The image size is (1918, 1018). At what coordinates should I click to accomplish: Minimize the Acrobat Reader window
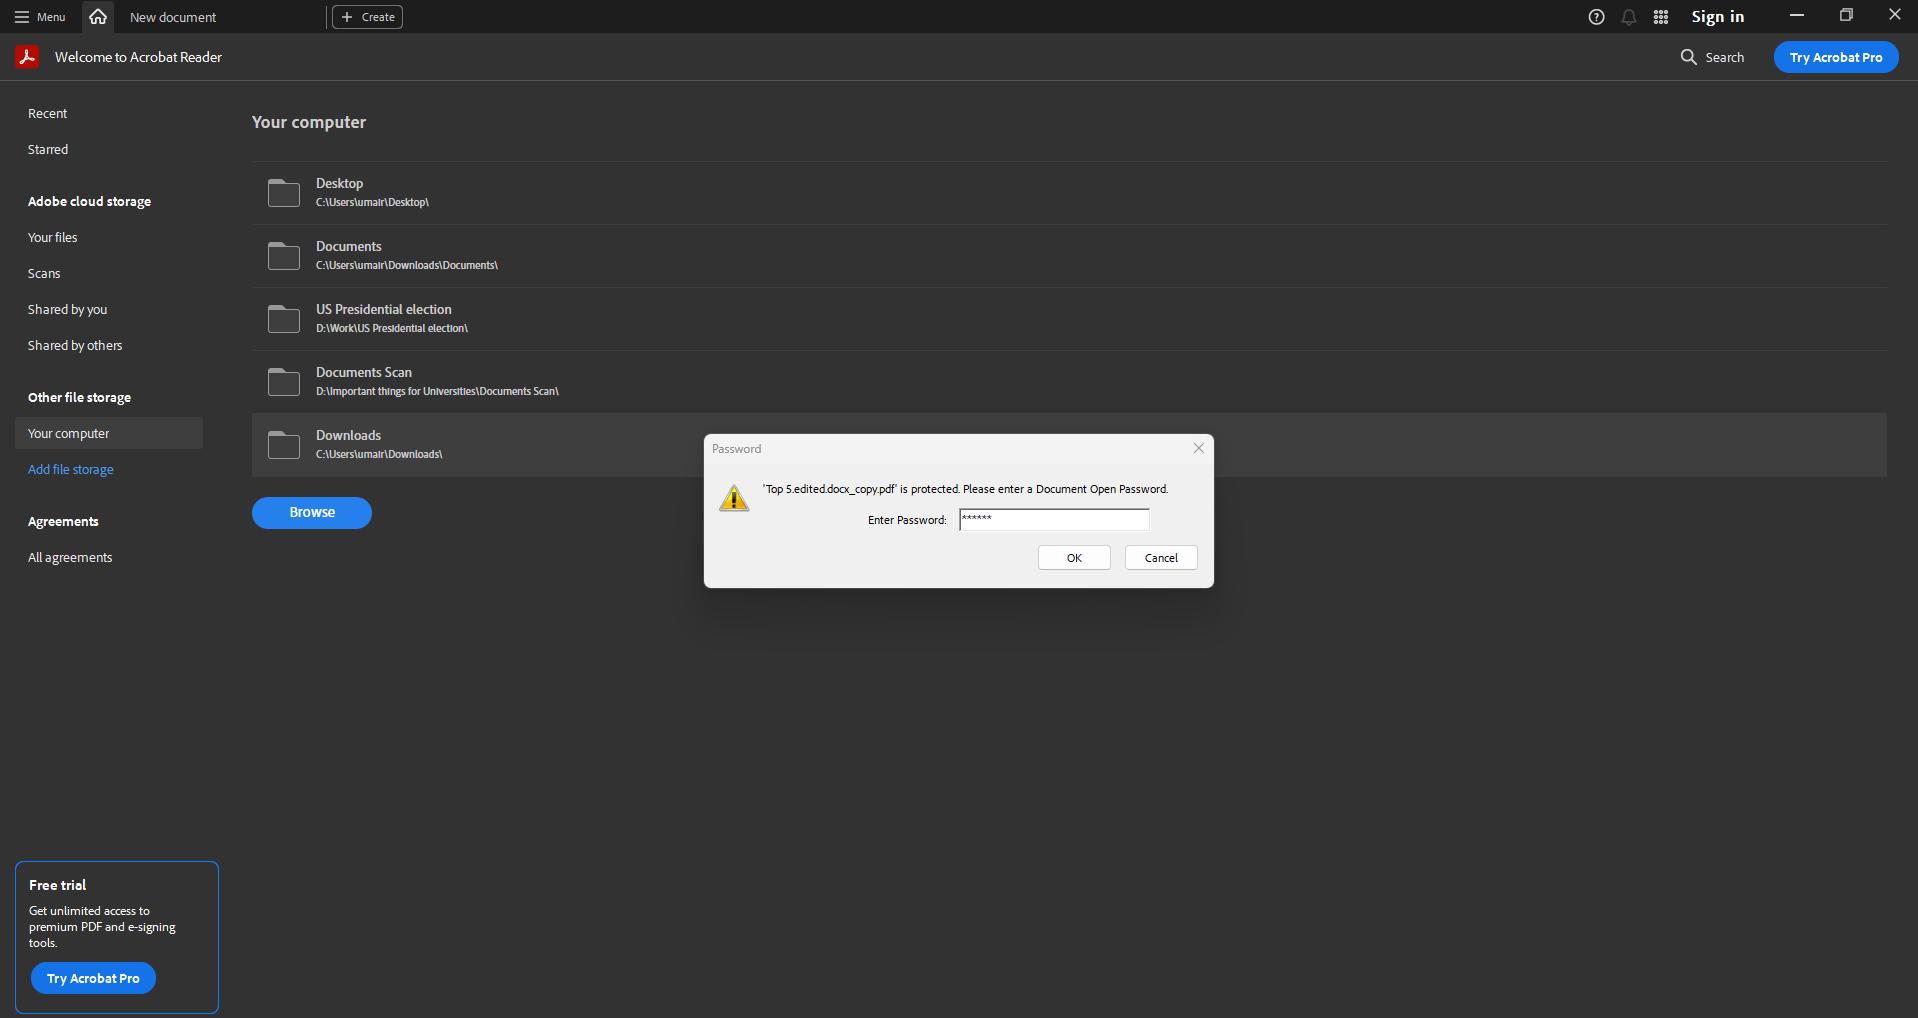(1797, 15)
